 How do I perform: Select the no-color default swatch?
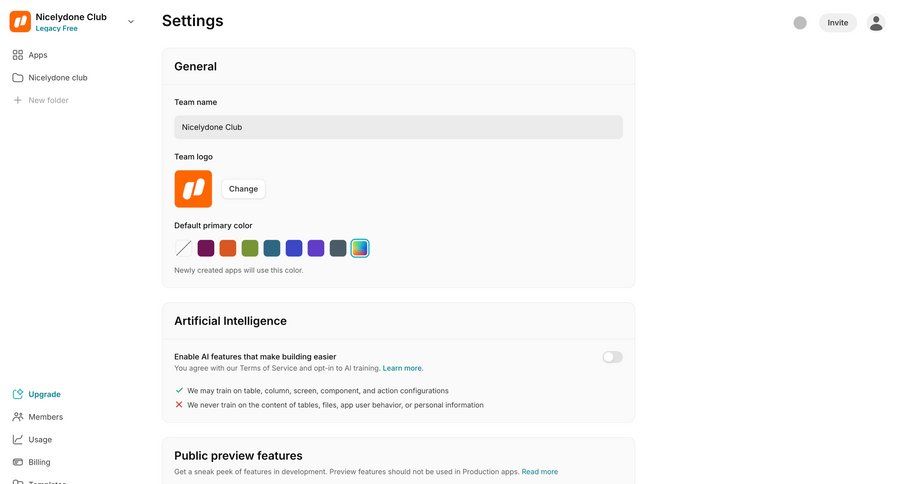click(x=184, y=248)
